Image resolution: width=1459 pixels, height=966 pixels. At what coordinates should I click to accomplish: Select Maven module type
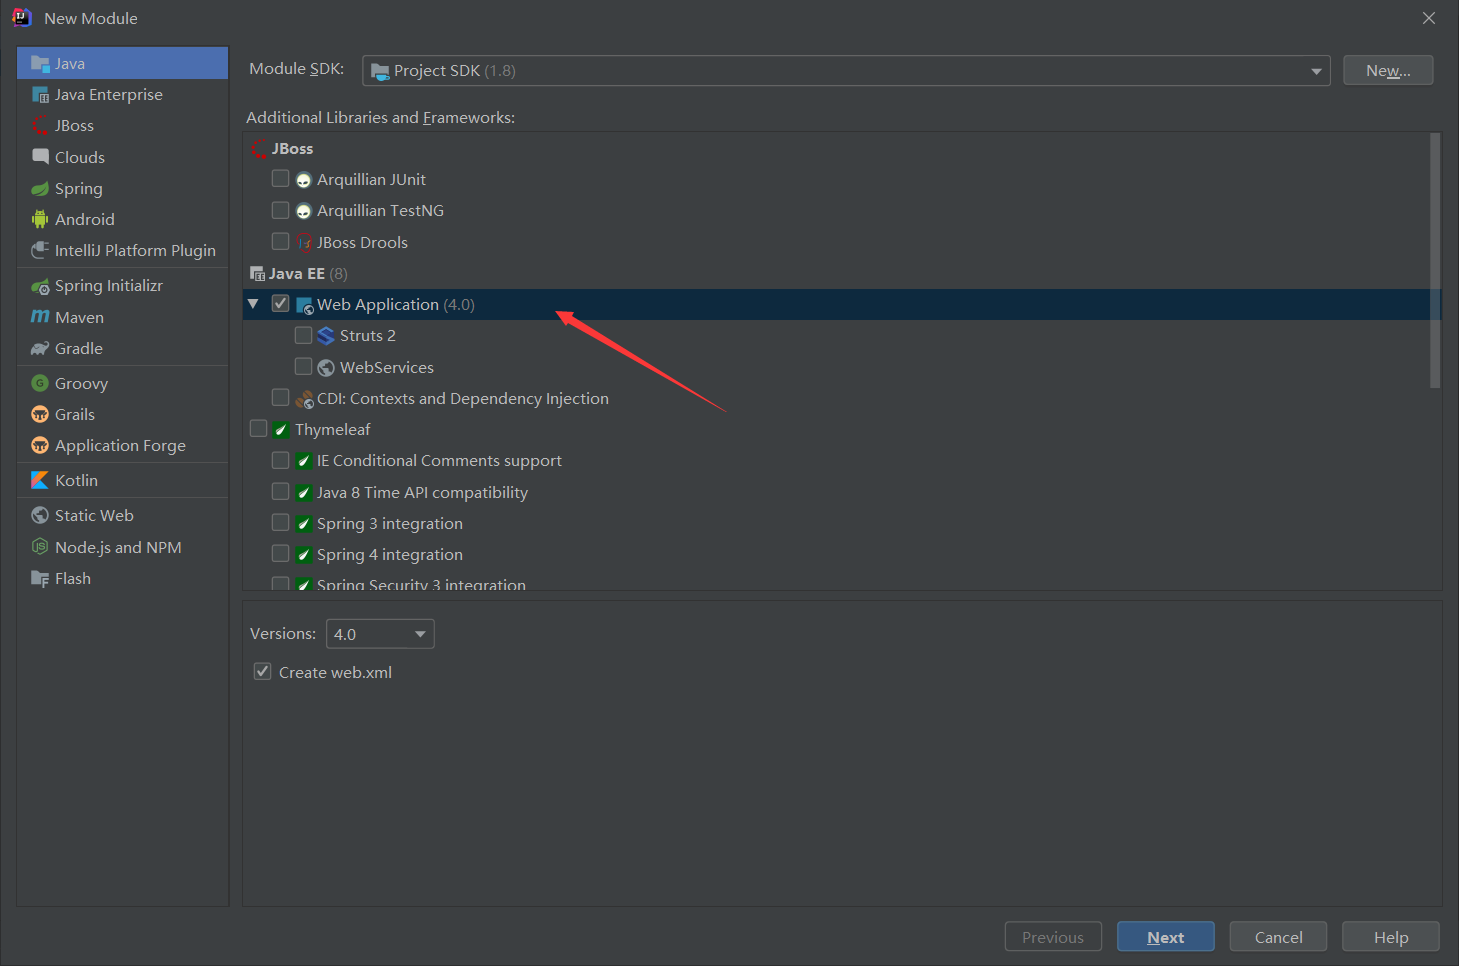pos(122,317)
